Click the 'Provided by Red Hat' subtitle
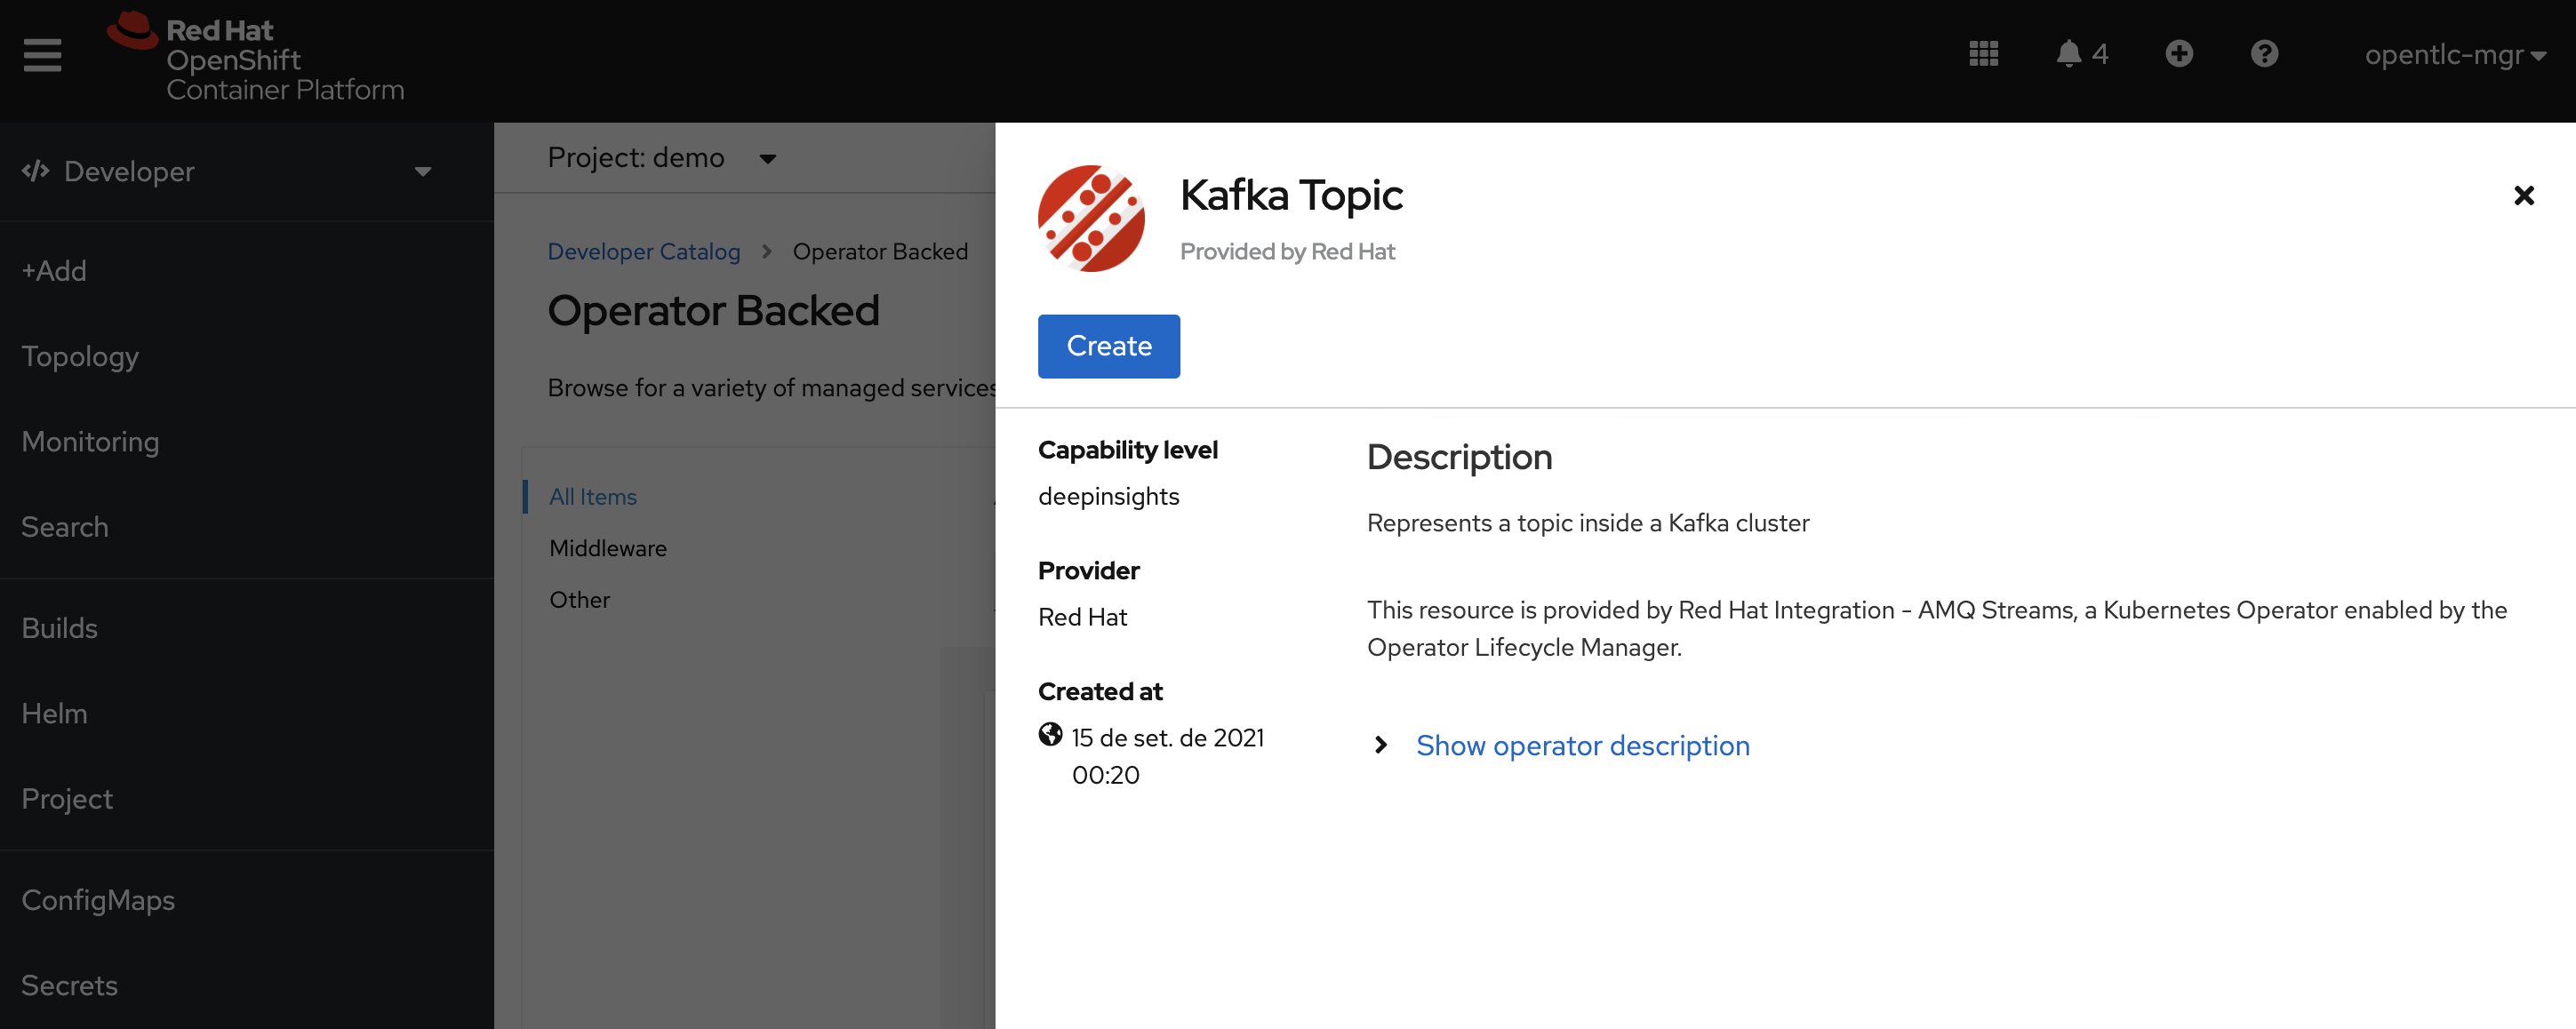 coord(1287,252)
